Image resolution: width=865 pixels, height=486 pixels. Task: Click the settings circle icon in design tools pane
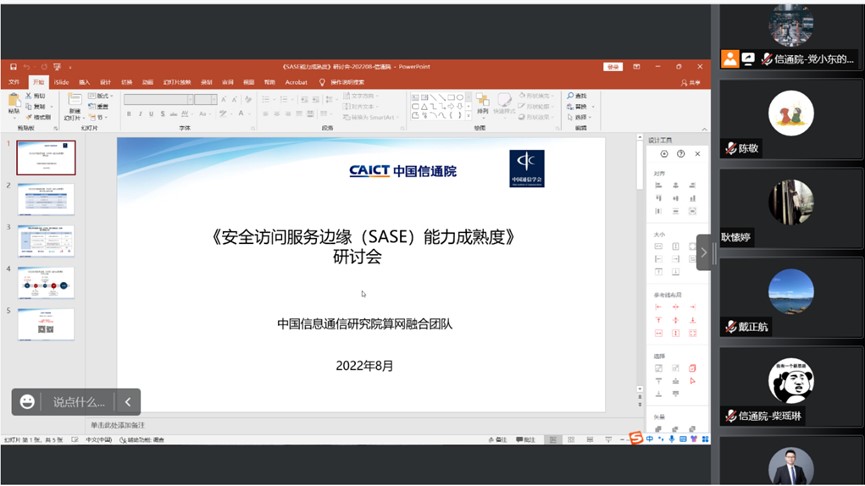point(664,154)
